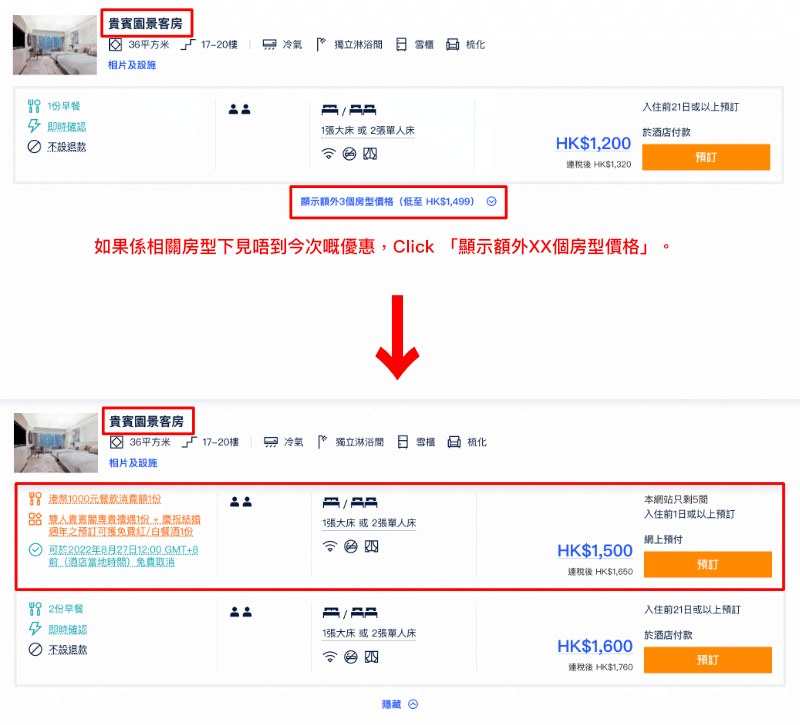Open 港幣1000元餐飲消費額1份 link
800x725 pixels.
click(x=105, y=499)
